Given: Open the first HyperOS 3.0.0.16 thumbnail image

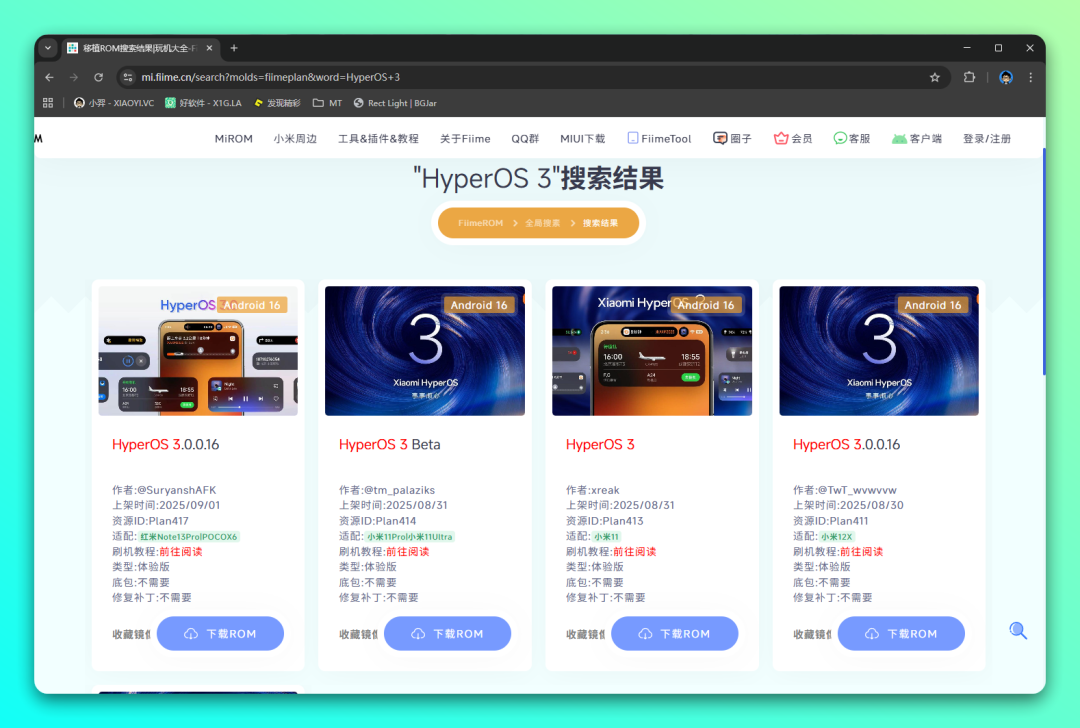Looking at the screenshot, I should click(x=198, y=351).
